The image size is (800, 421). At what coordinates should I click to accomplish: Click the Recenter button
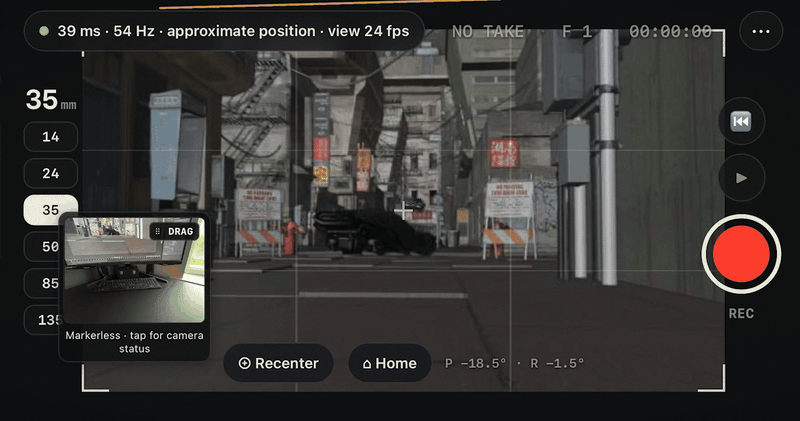point(279,363)
